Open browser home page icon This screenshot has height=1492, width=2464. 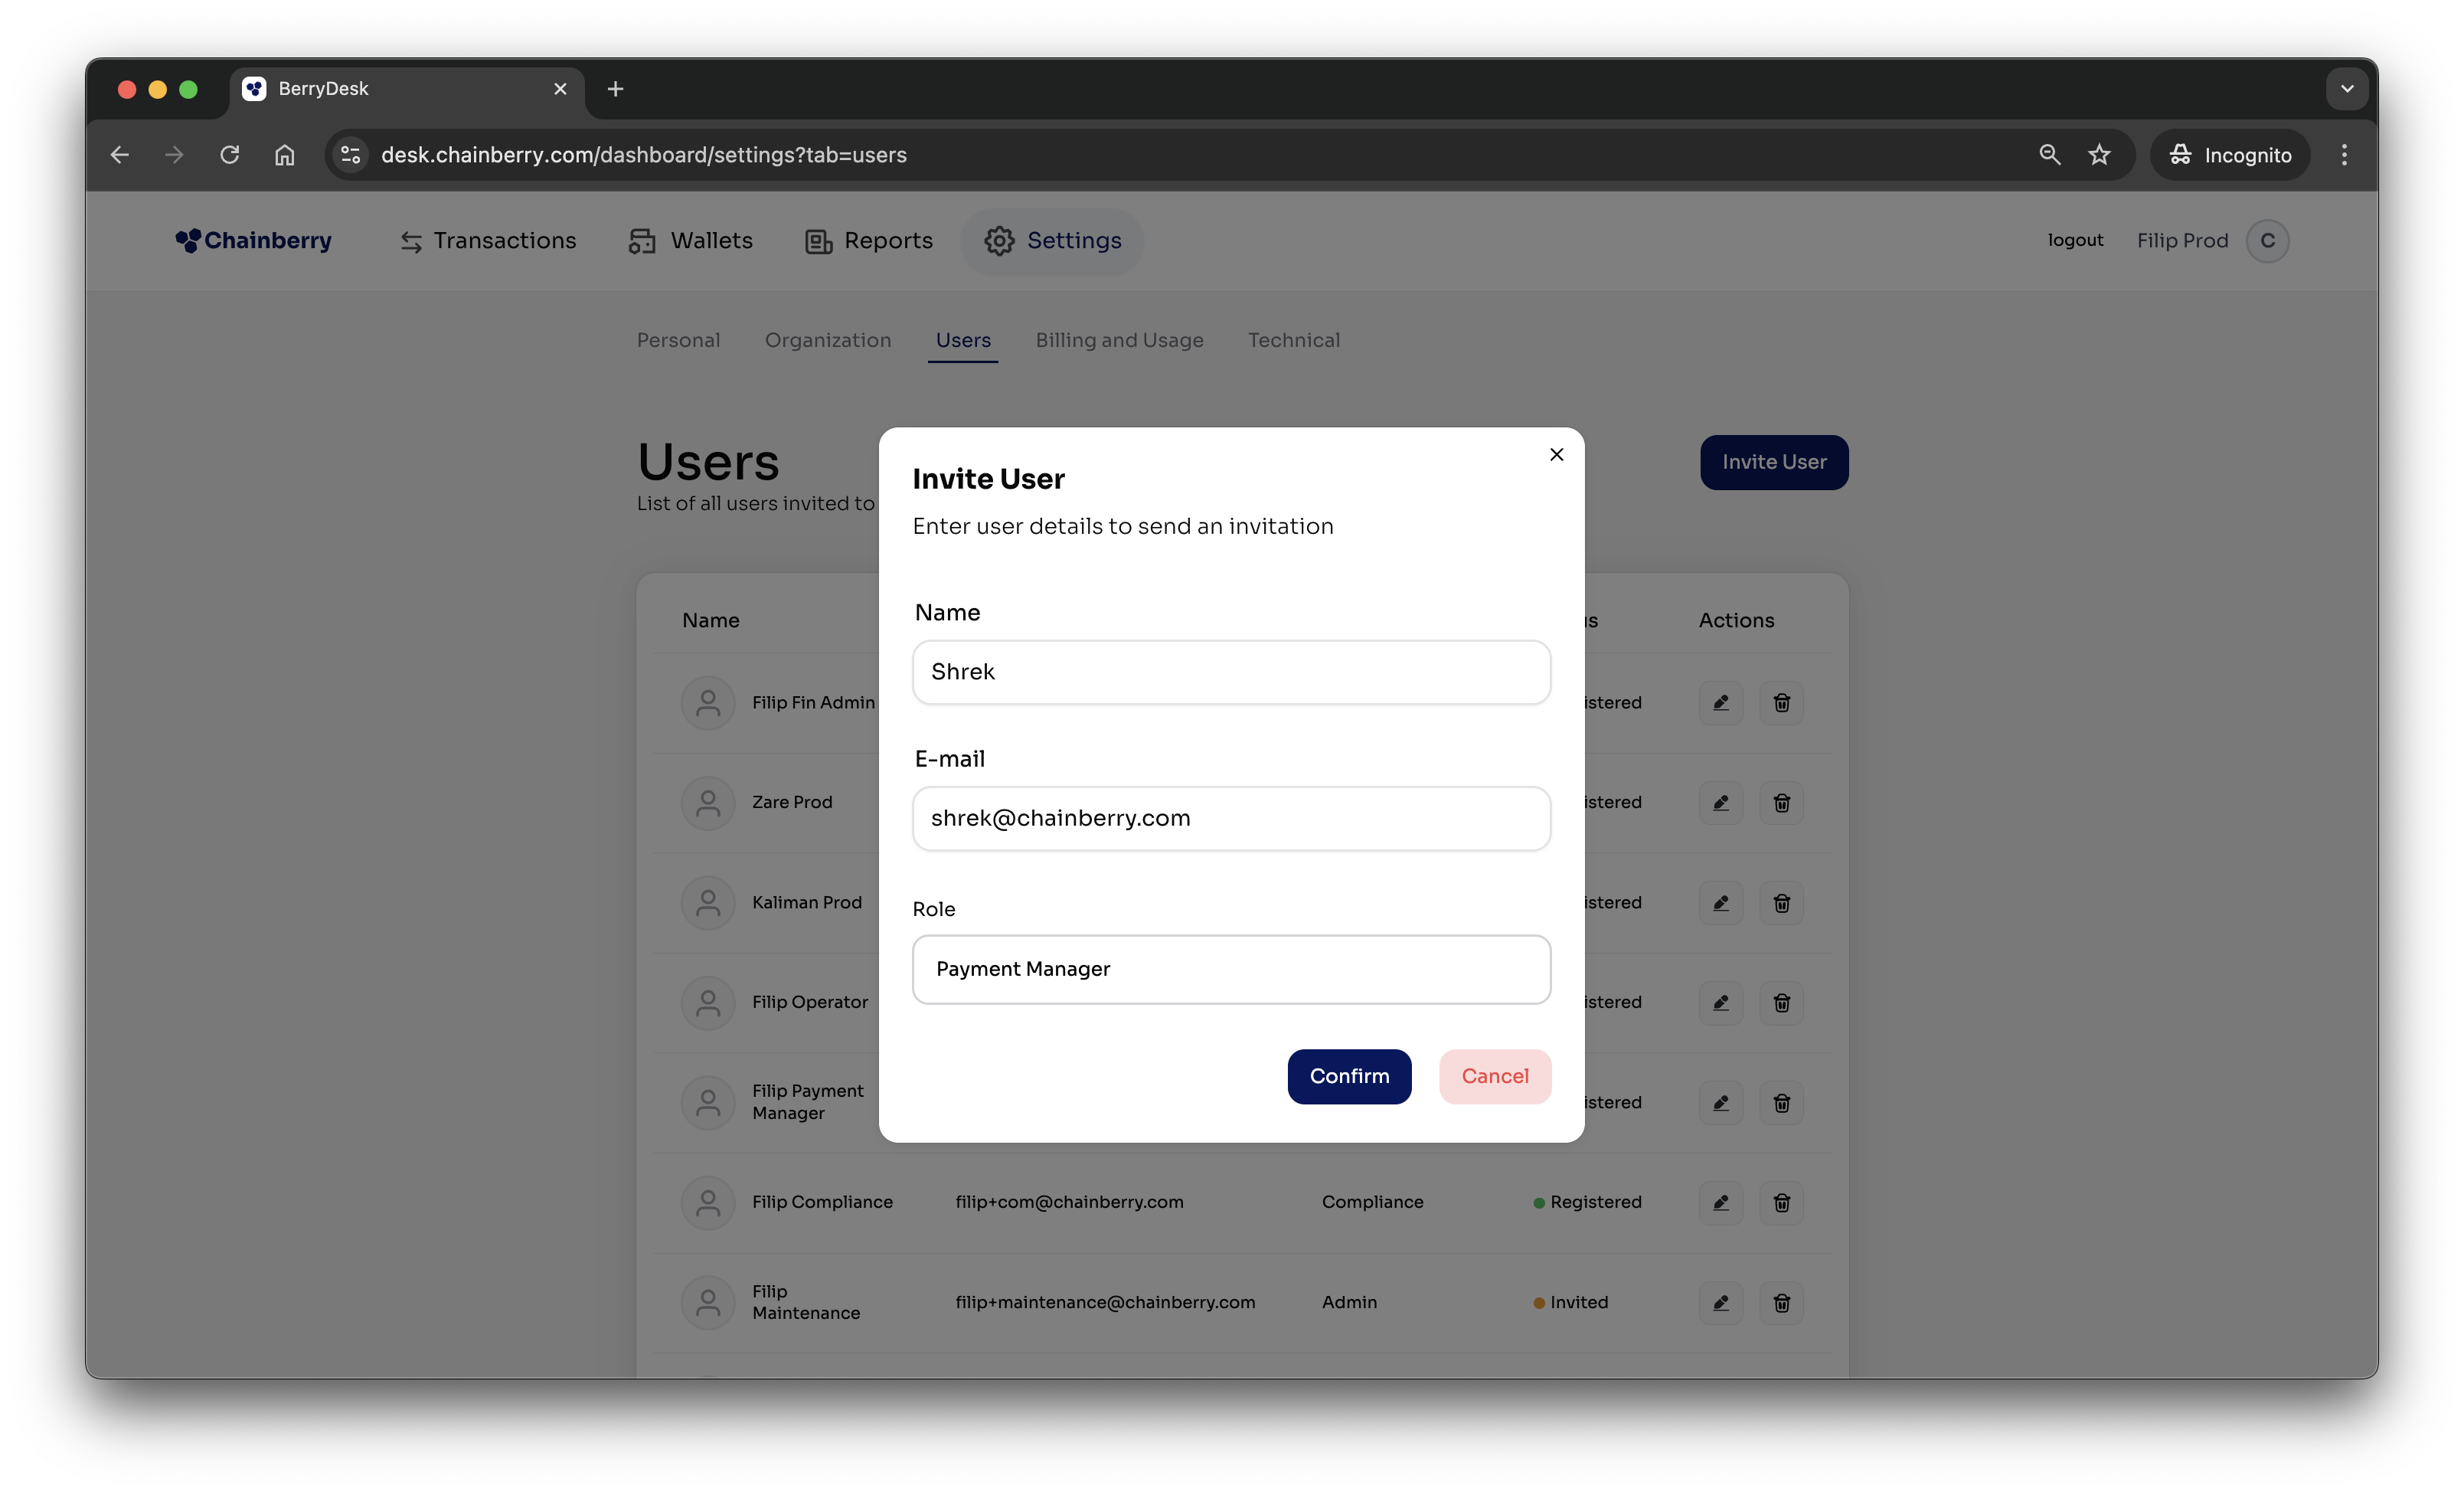(x=285, y=155)
